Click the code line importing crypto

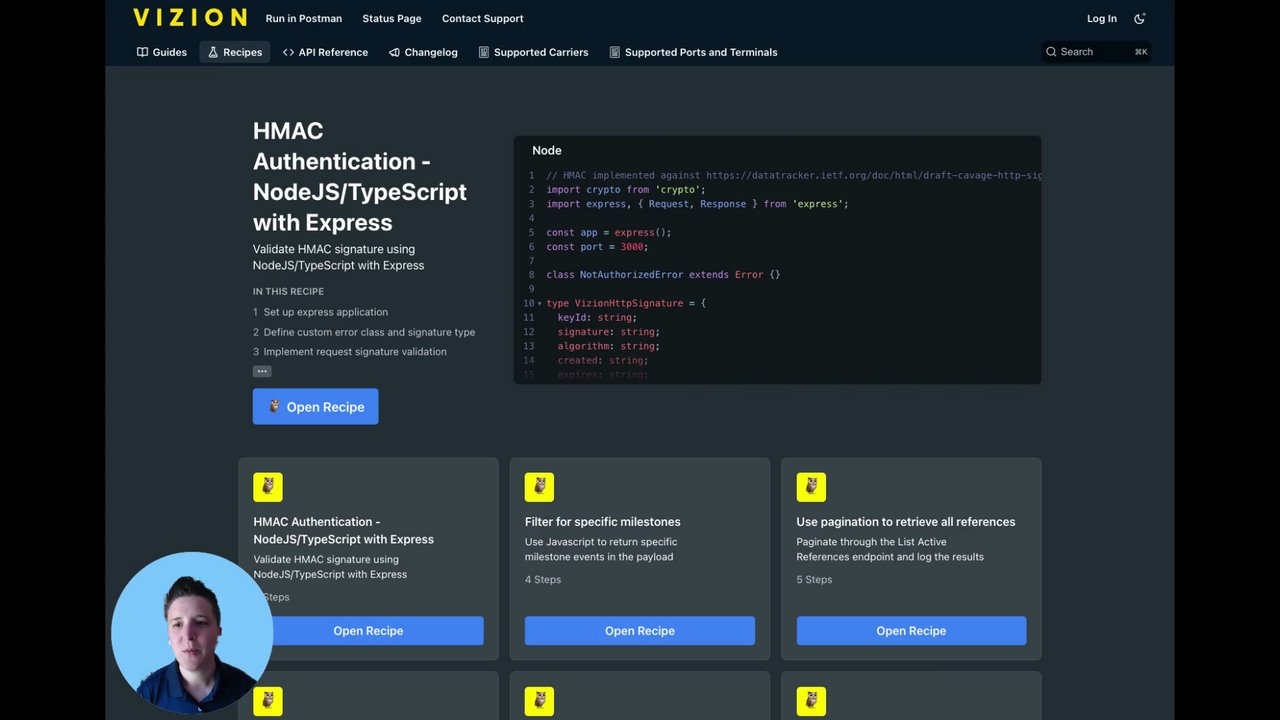(626, 189)
